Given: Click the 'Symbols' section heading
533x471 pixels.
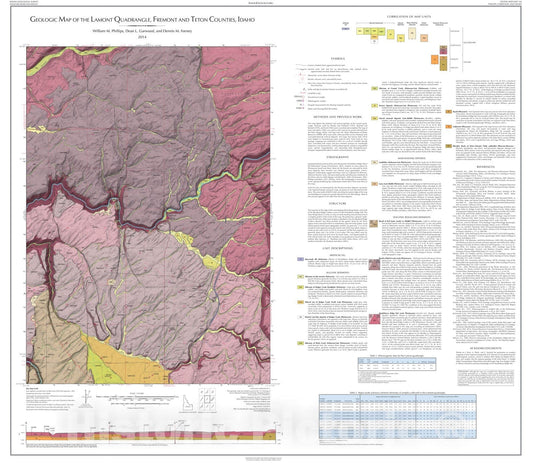Looking at the screenshot, I should [x=338, y=59].
